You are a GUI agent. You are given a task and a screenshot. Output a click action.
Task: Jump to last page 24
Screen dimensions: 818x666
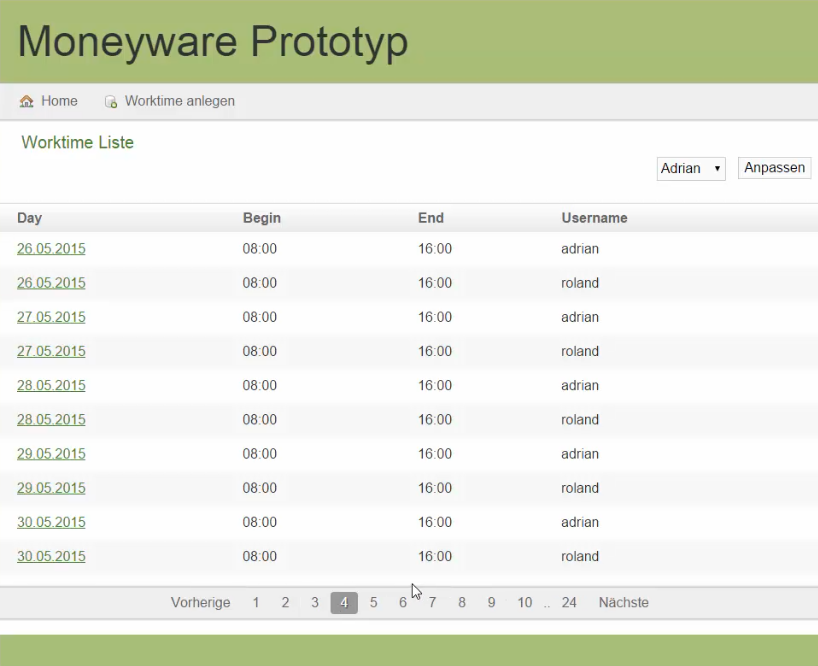pos(569,602)
